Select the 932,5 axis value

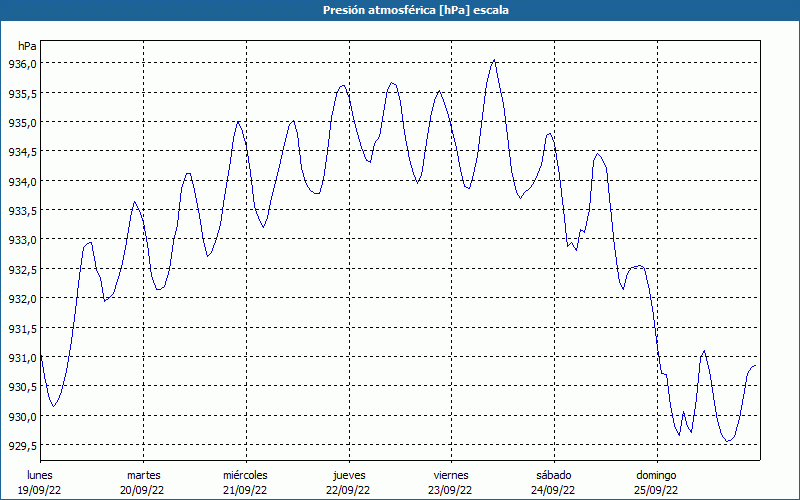point(22,269)
